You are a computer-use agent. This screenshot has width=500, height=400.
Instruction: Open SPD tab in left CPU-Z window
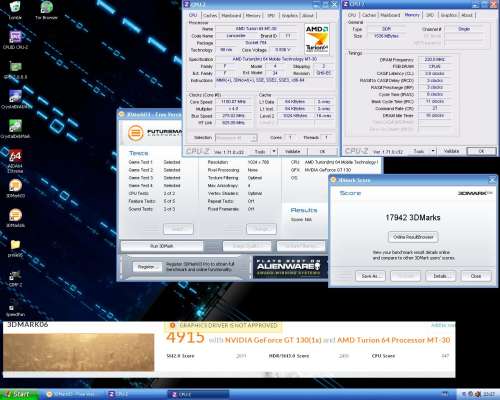click(x=271, y=15)
